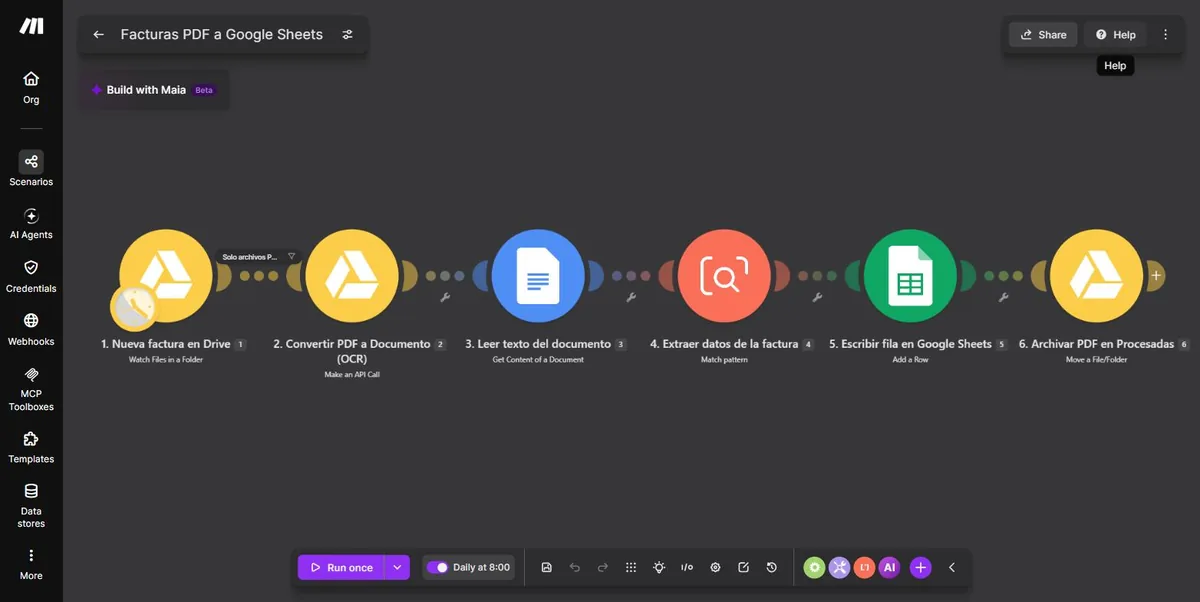The image size is (1200, 602).
Task: Auto-align modules with the grid icon
Action: click(631, 567)
